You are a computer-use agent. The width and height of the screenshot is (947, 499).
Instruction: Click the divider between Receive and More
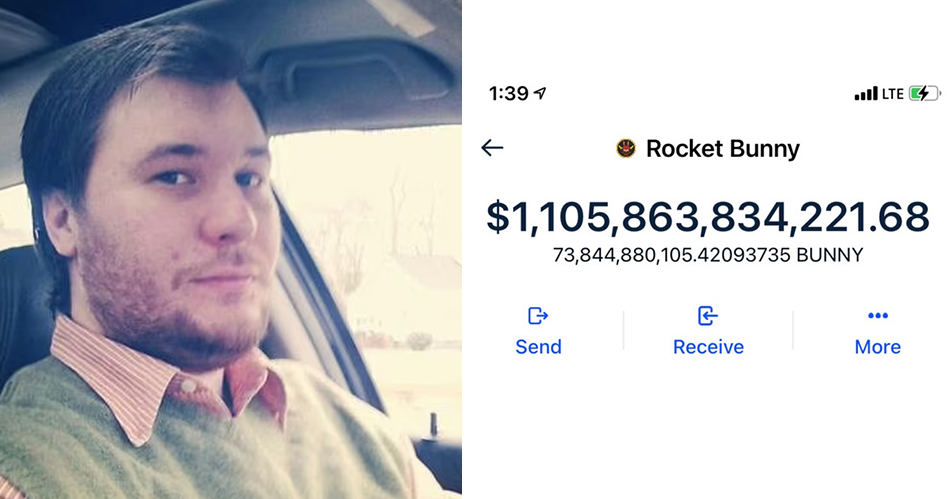point(793,330)
